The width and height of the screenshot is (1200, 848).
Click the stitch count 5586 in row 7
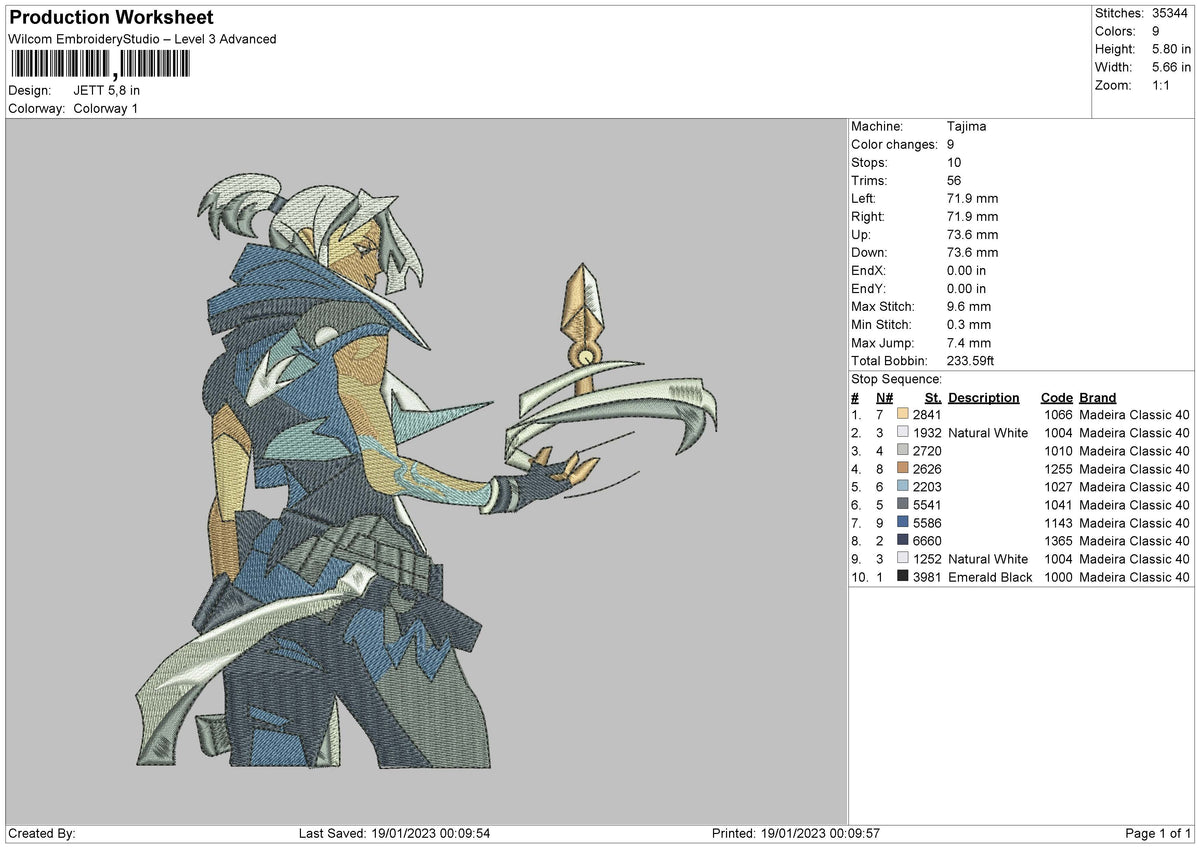927,523
